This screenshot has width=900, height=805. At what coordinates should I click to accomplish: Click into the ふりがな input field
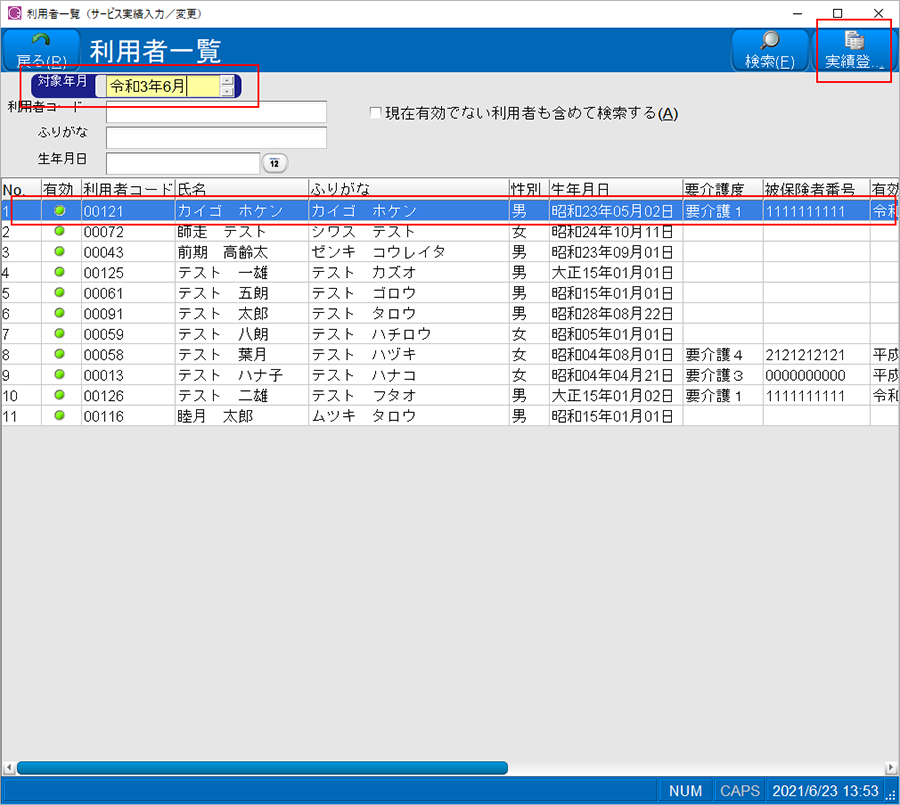(x=216, y=137)
